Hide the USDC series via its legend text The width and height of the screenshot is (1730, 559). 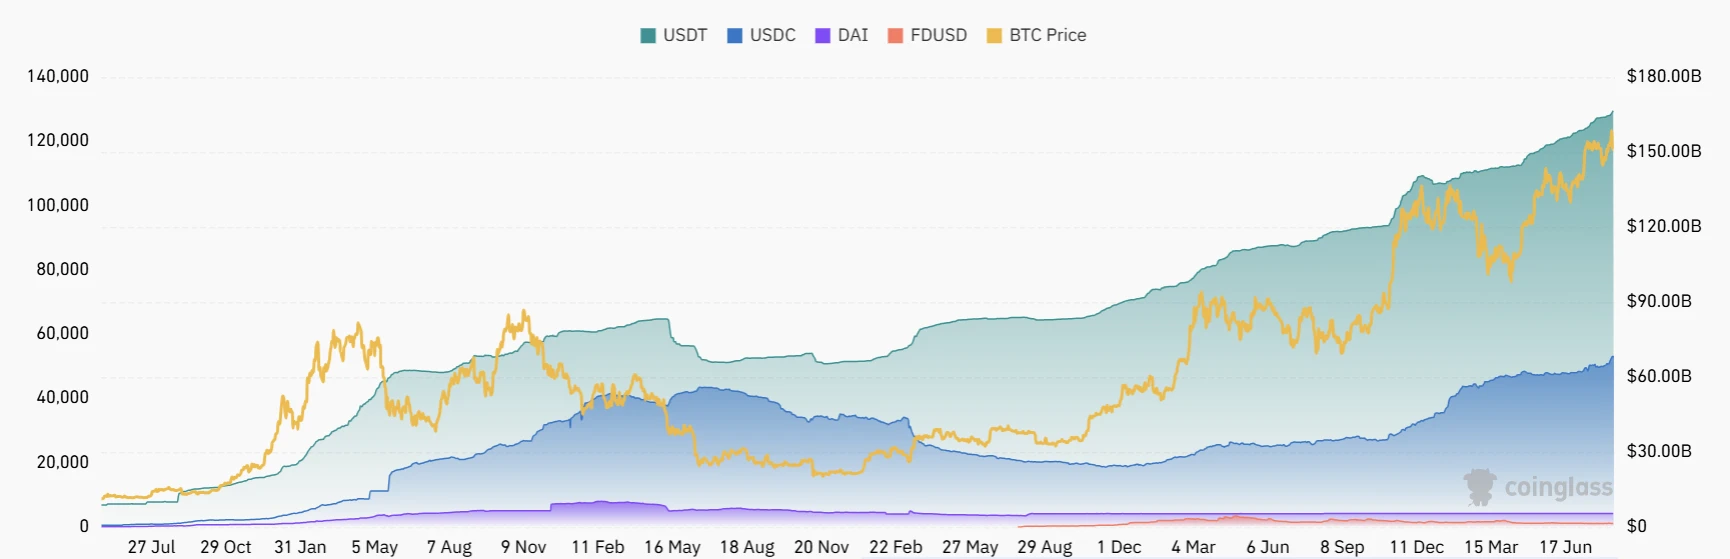(773, 35)
